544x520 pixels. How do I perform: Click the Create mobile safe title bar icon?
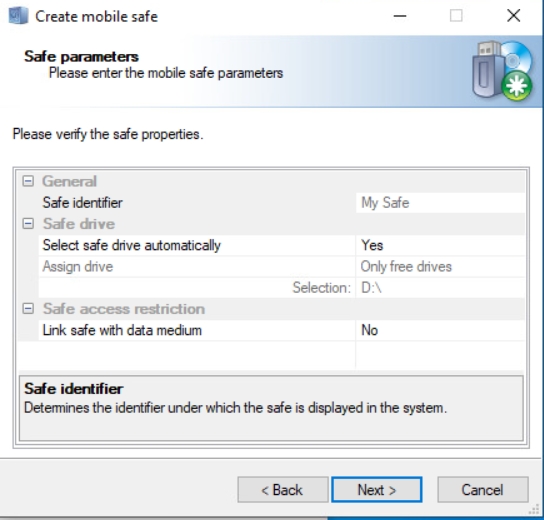click(18, 16)
